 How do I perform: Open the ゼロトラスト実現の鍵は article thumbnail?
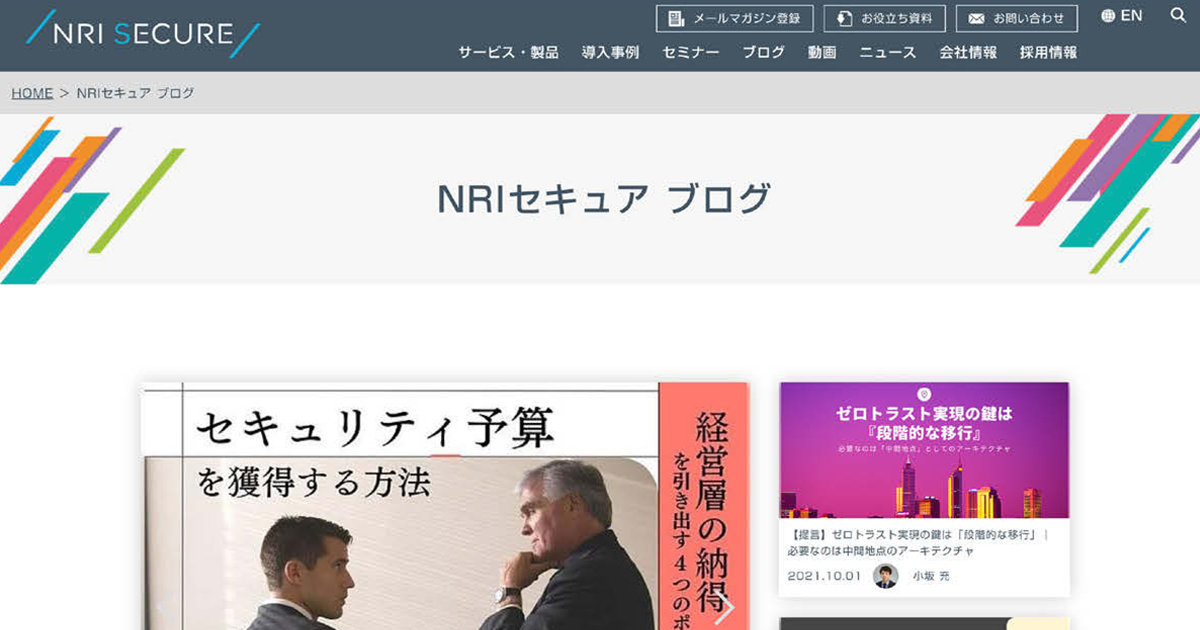[x=924, y=450]
